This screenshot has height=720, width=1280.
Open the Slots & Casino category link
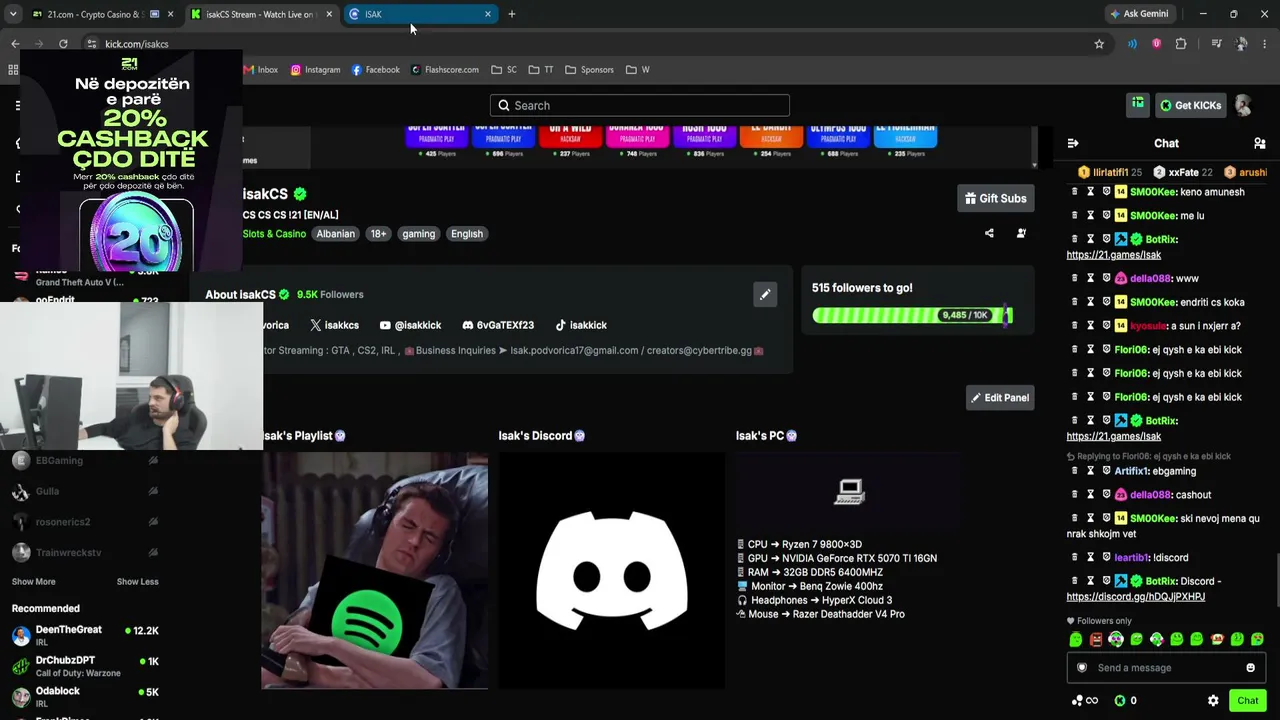pos(274,234)
